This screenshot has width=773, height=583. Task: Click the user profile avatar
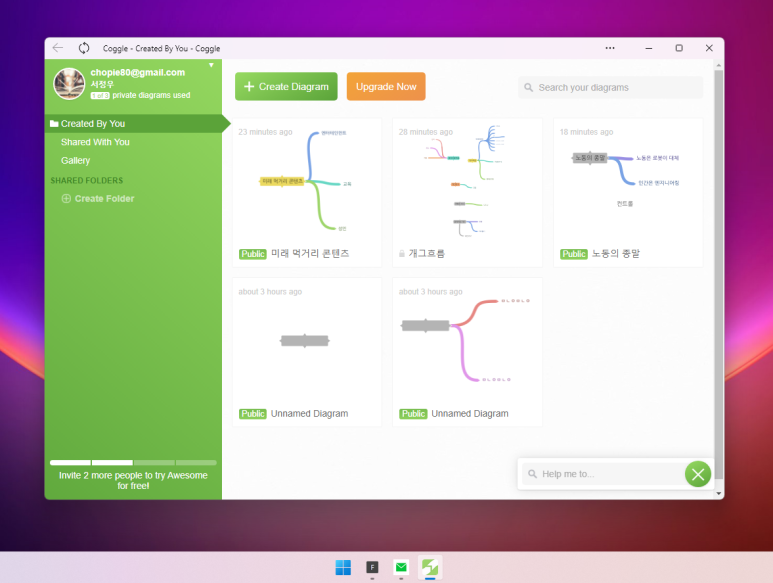[69, 83]
